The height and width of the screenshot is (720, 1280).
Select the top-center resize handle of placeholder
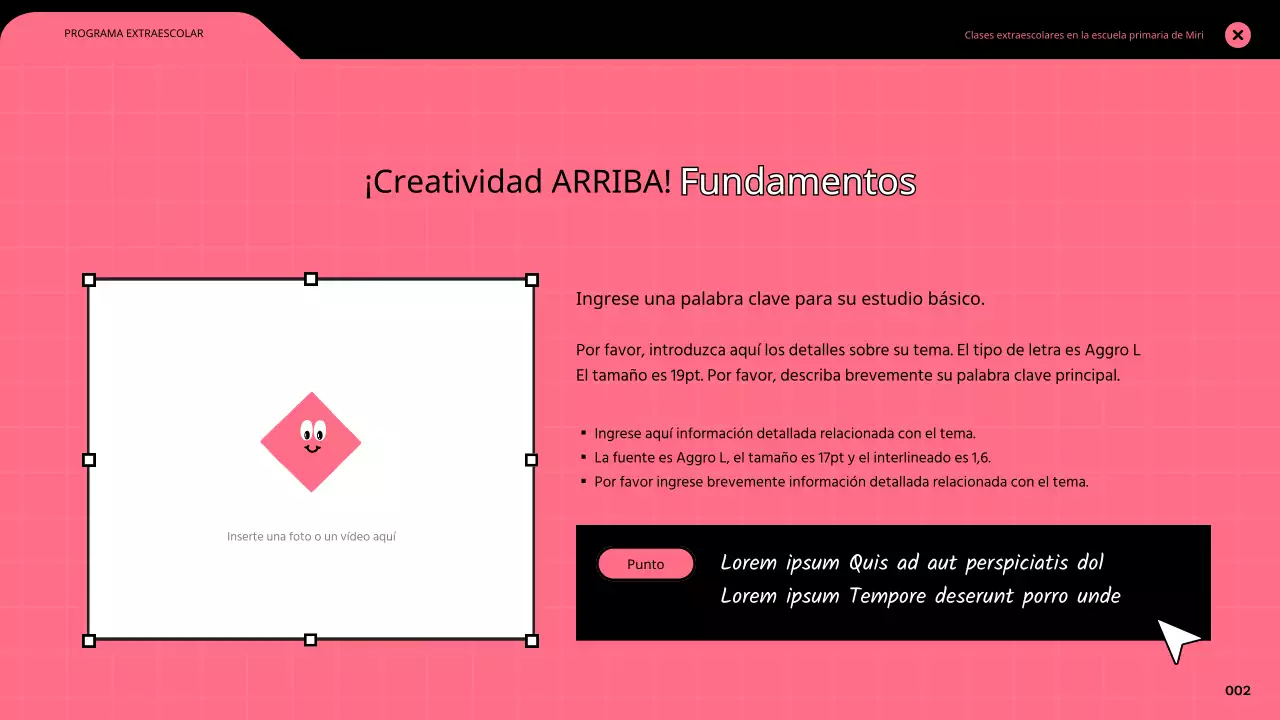pyautogui.click(x=310, y=279)
